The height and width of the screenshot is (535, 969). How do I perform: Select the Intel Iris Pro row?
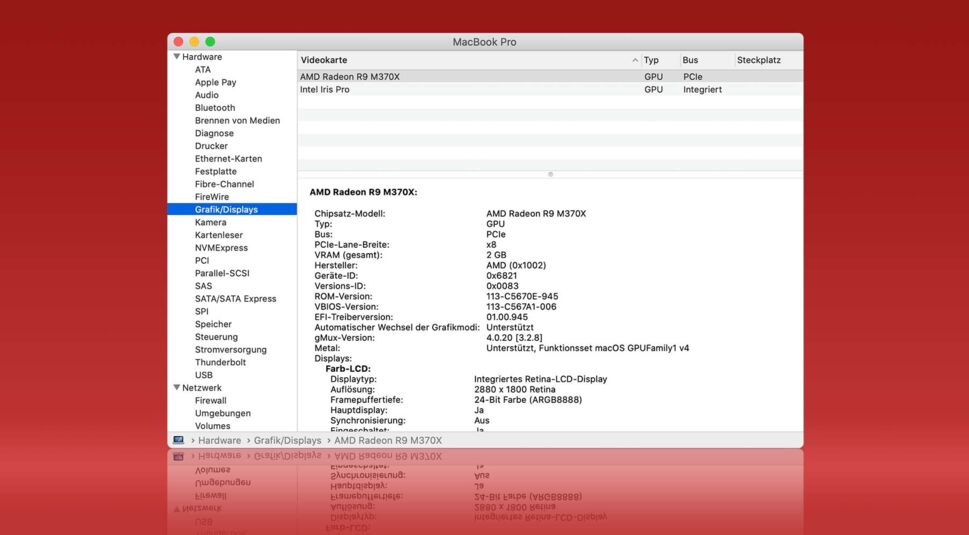[550, 90]
